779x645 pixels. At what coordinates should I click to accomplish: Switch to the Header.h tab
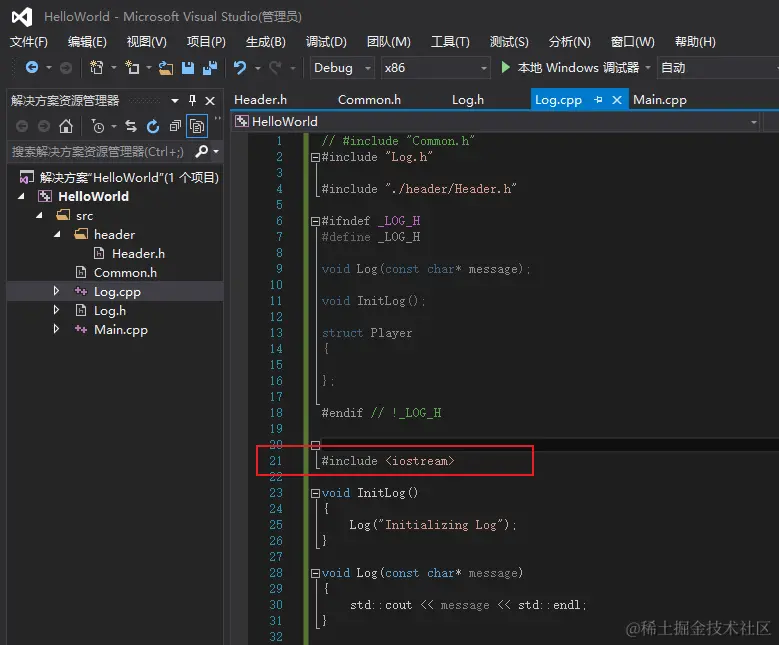260,100
